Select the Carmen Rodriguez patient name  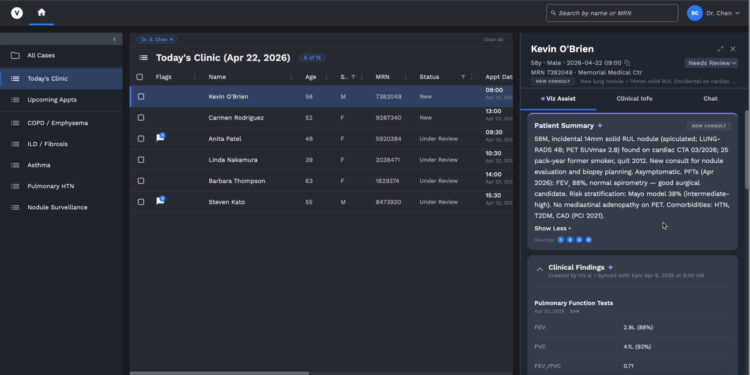tap(236, 118)
